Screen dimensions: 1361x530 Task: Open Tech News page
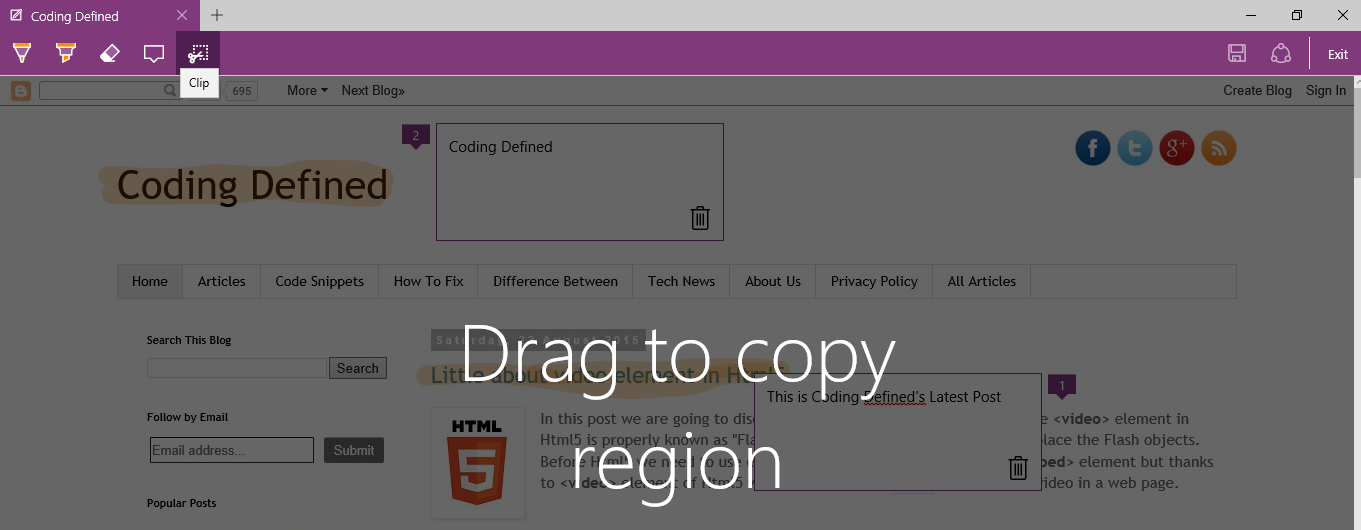pos(681,281)
